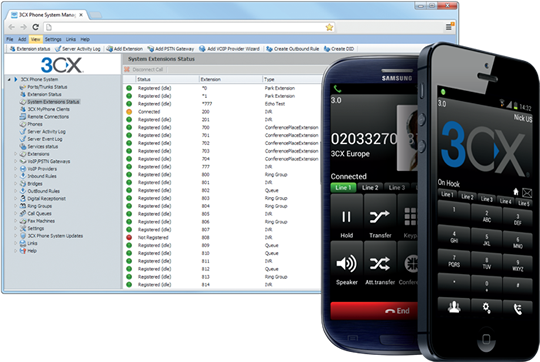Open the Settings menu

click(53, 39)
